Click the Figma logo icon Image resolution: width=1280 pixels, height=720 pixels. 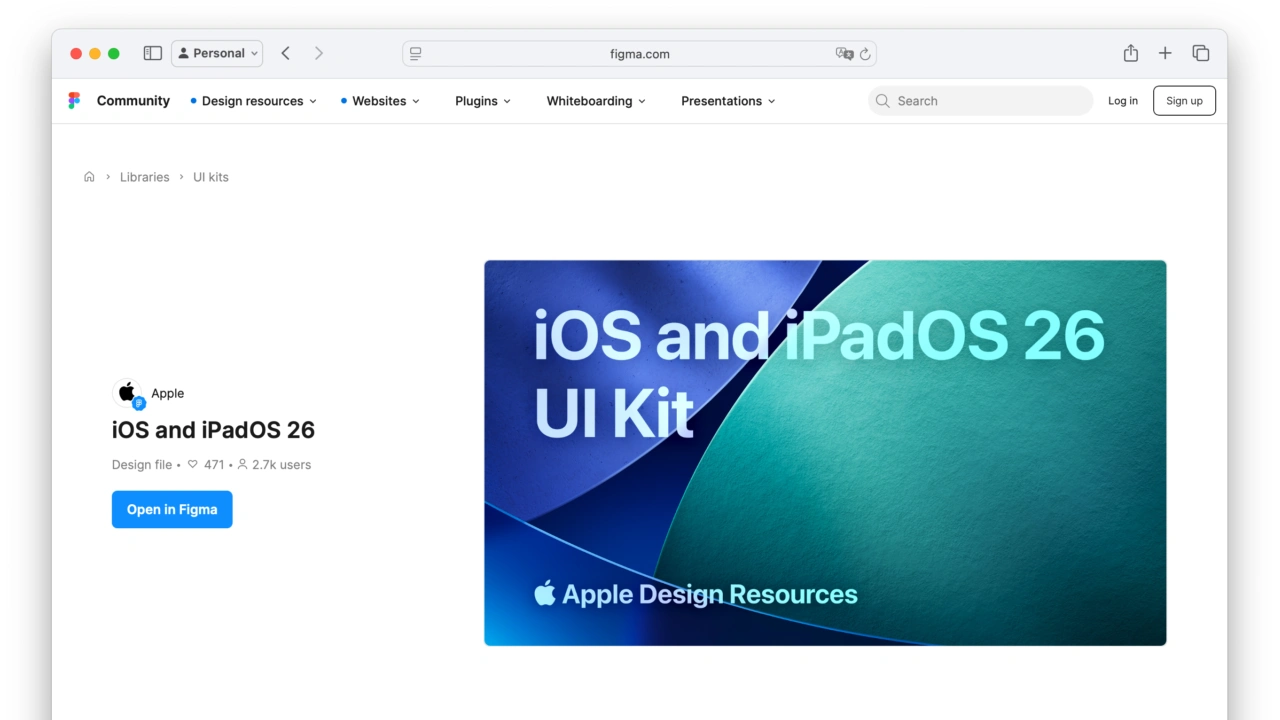tap(74, 101)
